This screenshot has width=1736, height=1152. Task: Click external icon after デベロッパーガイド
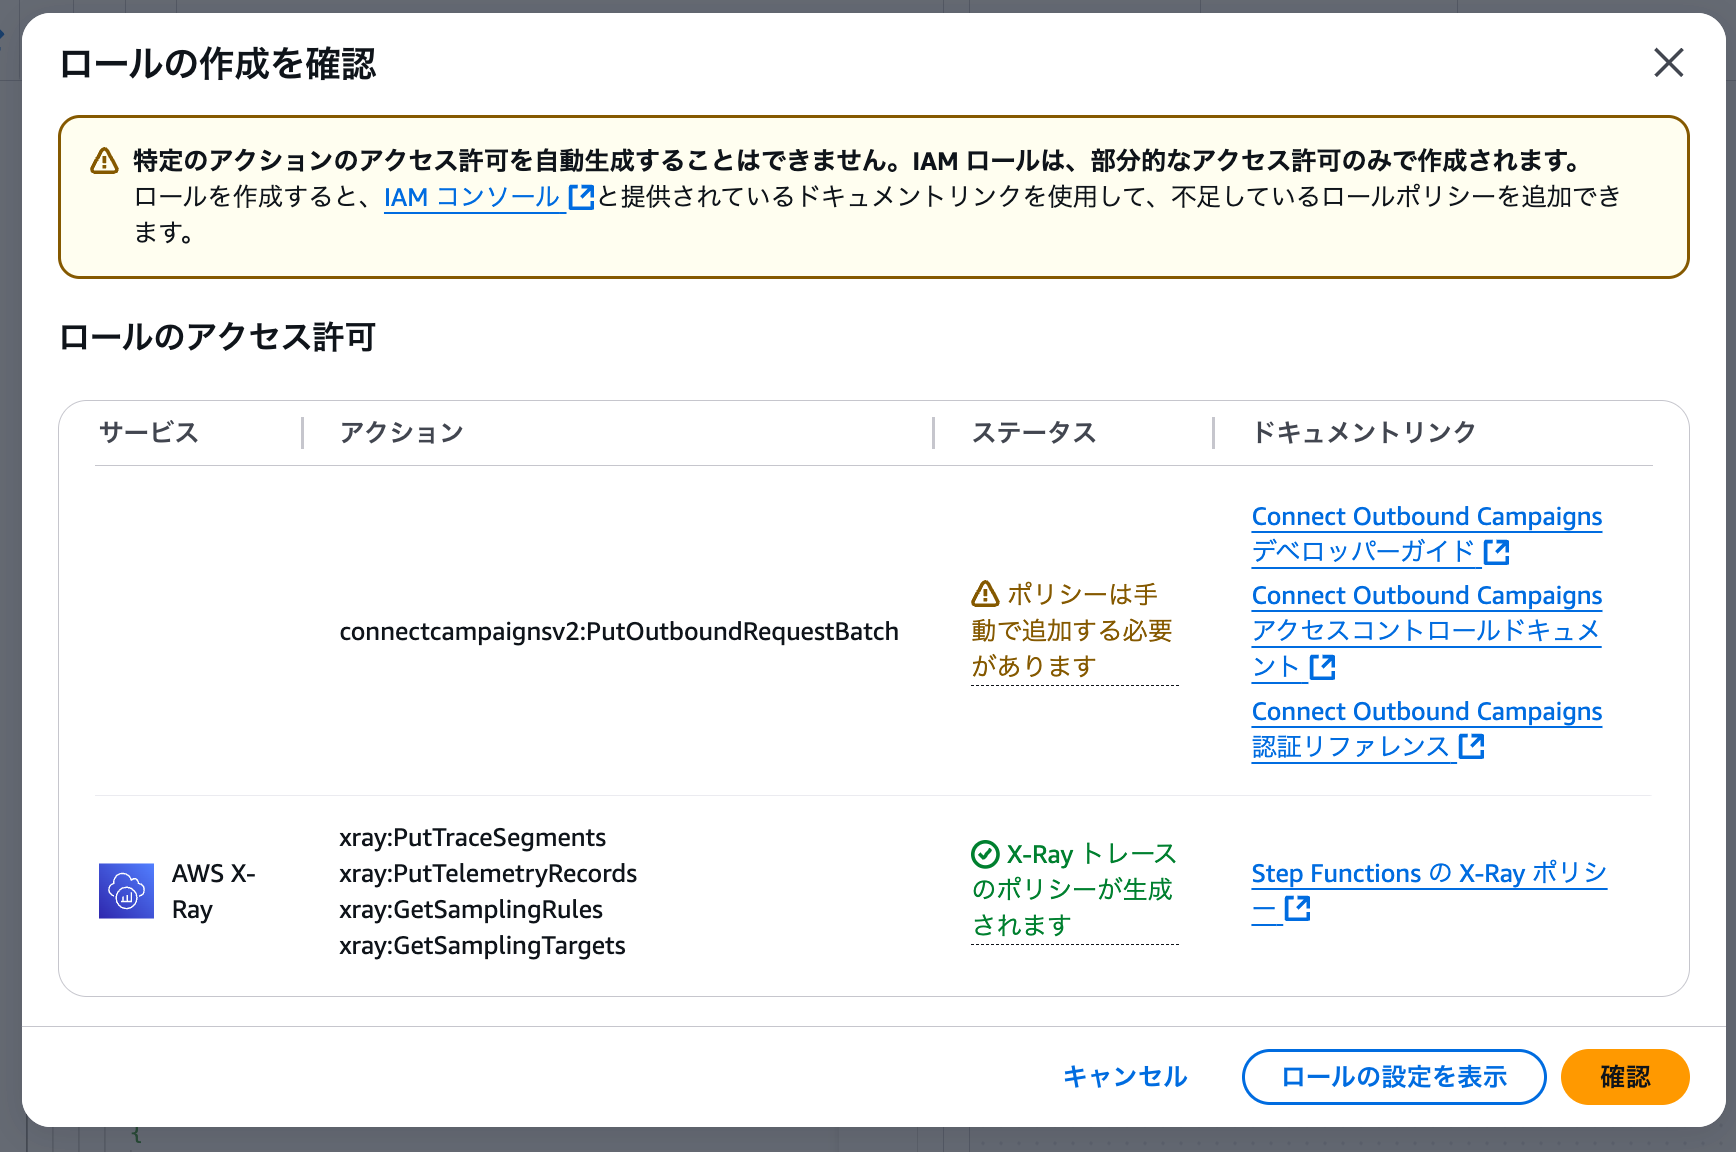1496,551
